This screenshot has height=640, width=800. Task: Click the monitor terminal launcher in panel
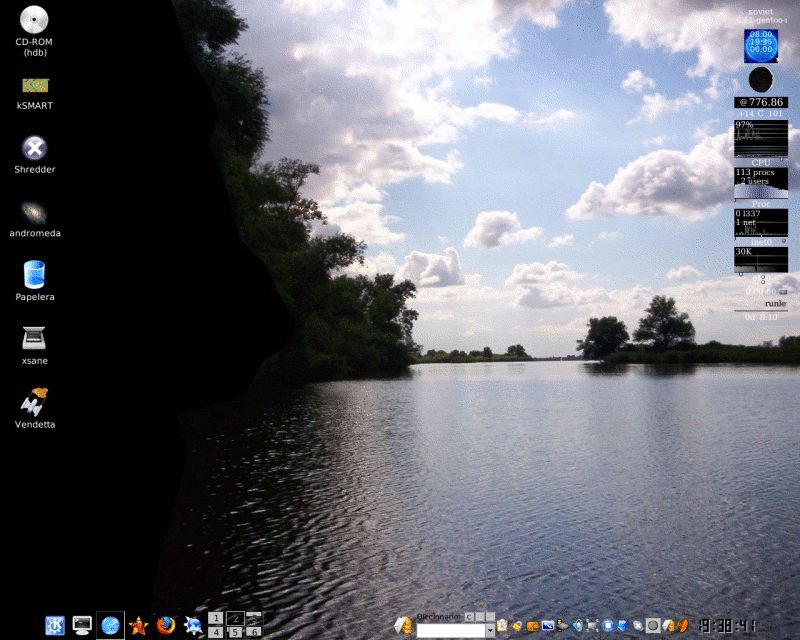pos(82,625)
